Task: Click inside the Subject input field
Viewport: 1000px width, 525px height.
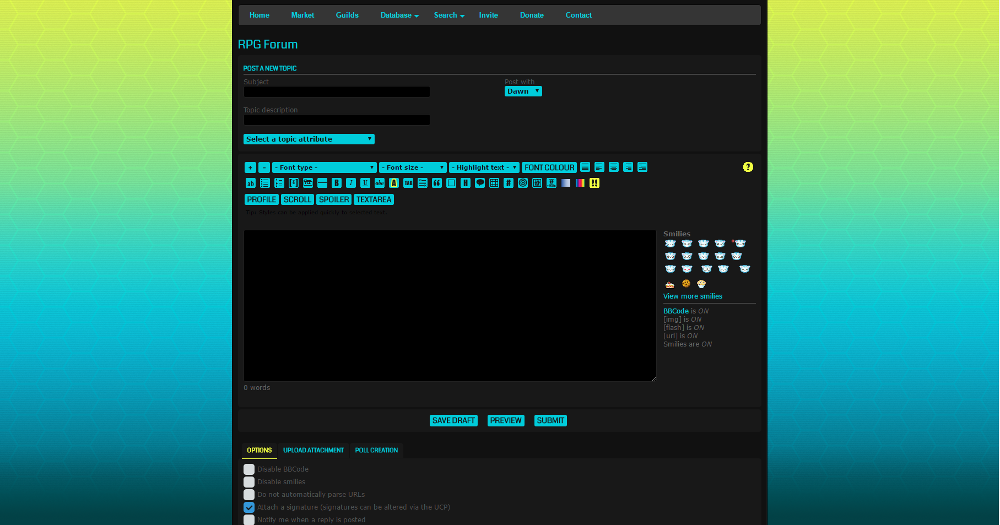Action: 336,91
